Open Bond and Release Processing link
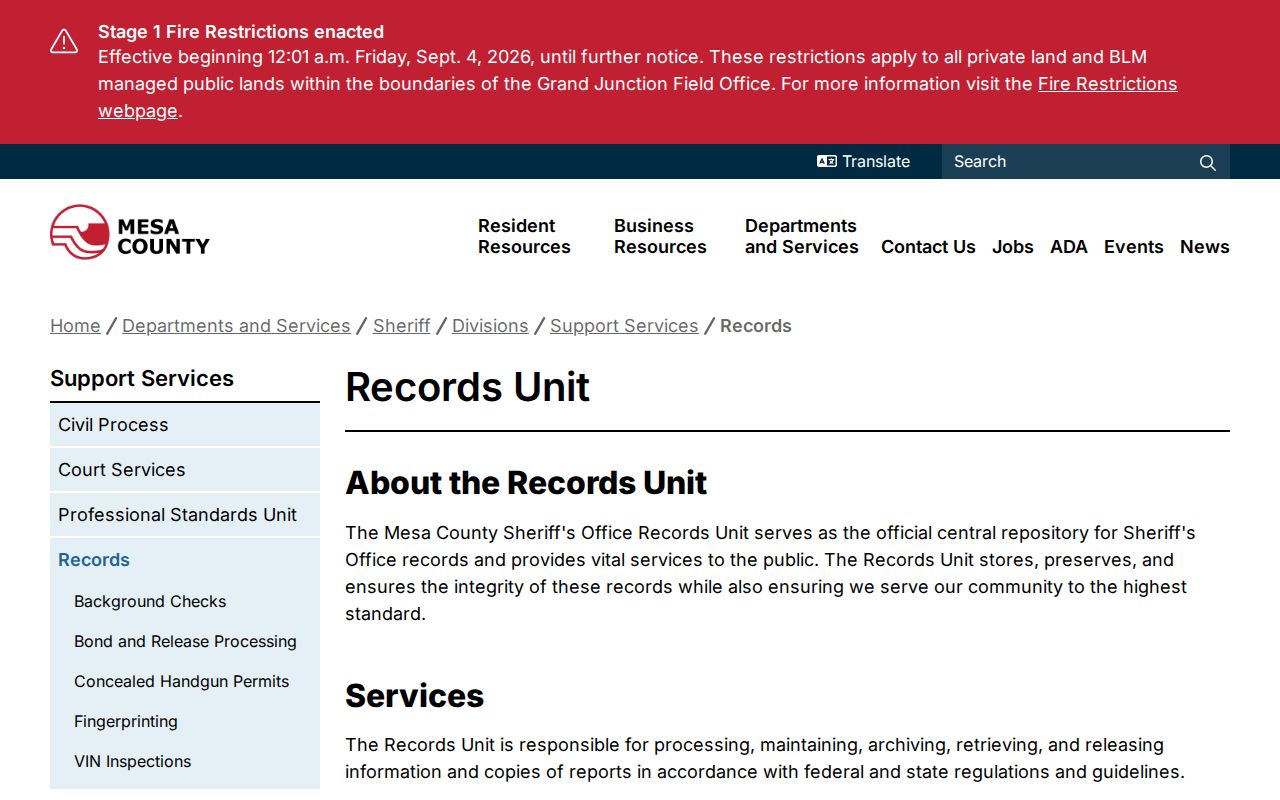The height and width of the screenshot is (800, 1280). 185,641
